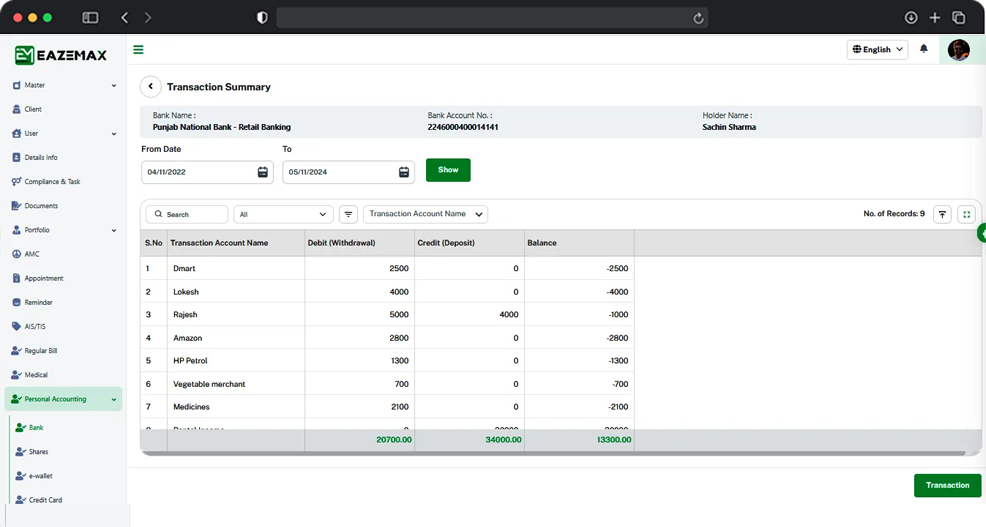Select the Medicines row
The image size is (986, 527).
point(387,407)
